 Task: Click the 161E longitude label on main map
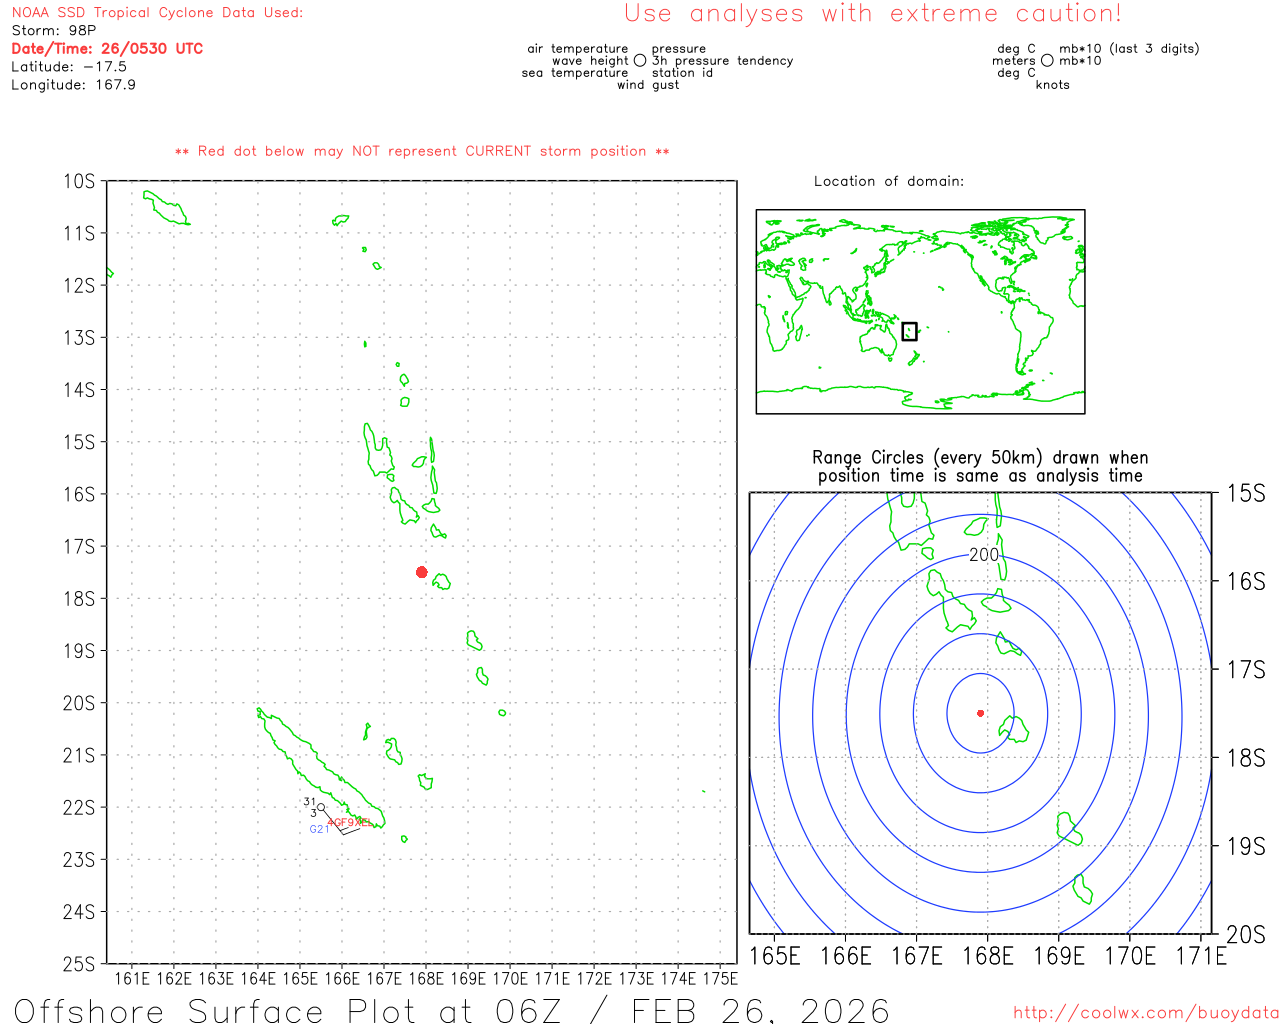click(x=132, y=979)
